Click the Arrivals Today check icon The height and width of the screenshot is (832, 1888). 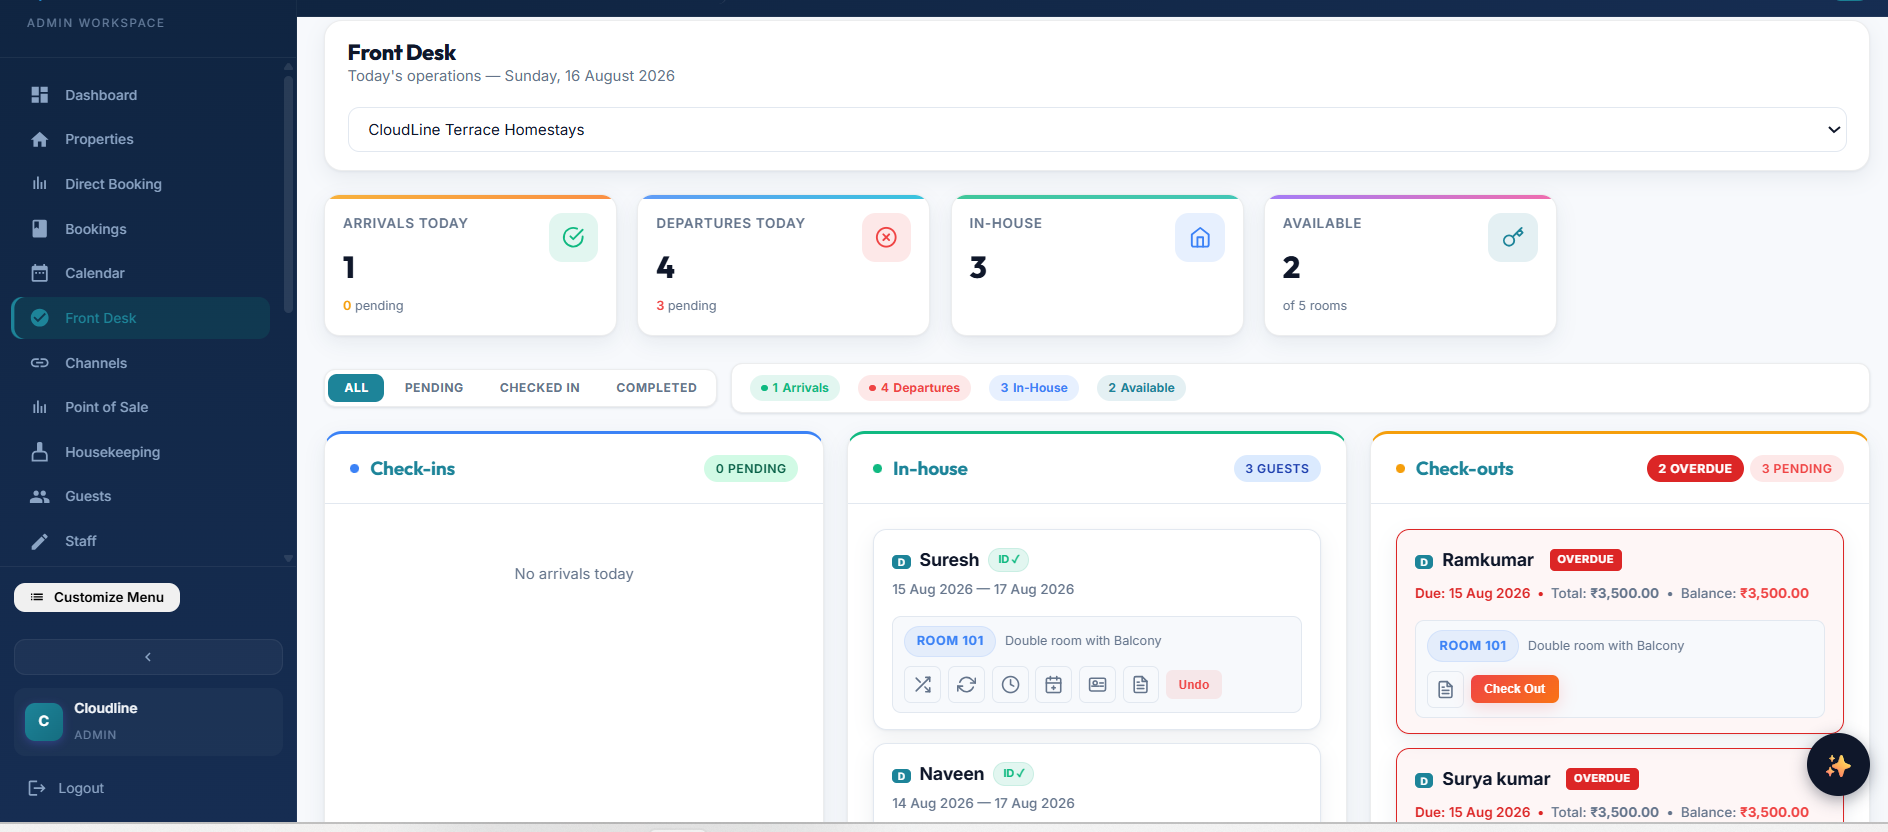[573, 237]
